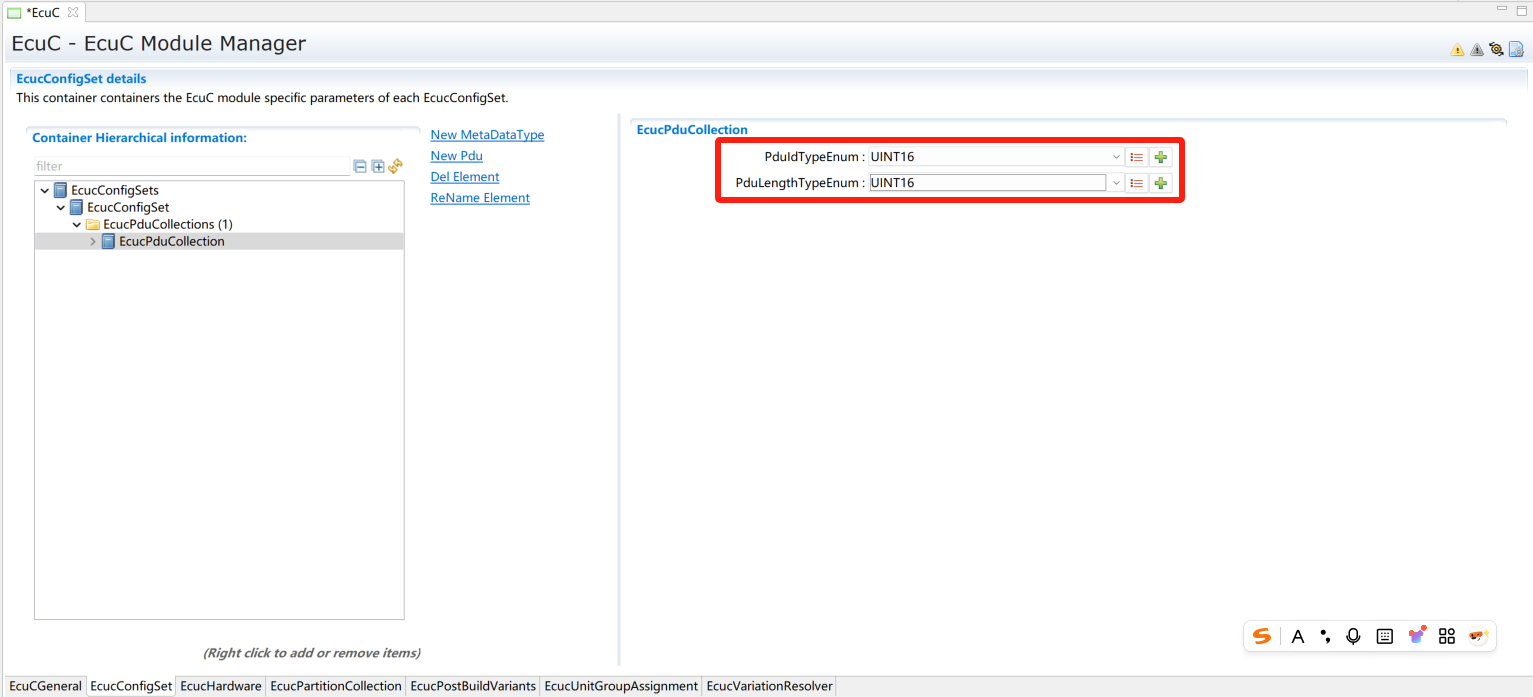Open the PduLengthTypeEnum dropdown arrow

[x=1116, y=183]
